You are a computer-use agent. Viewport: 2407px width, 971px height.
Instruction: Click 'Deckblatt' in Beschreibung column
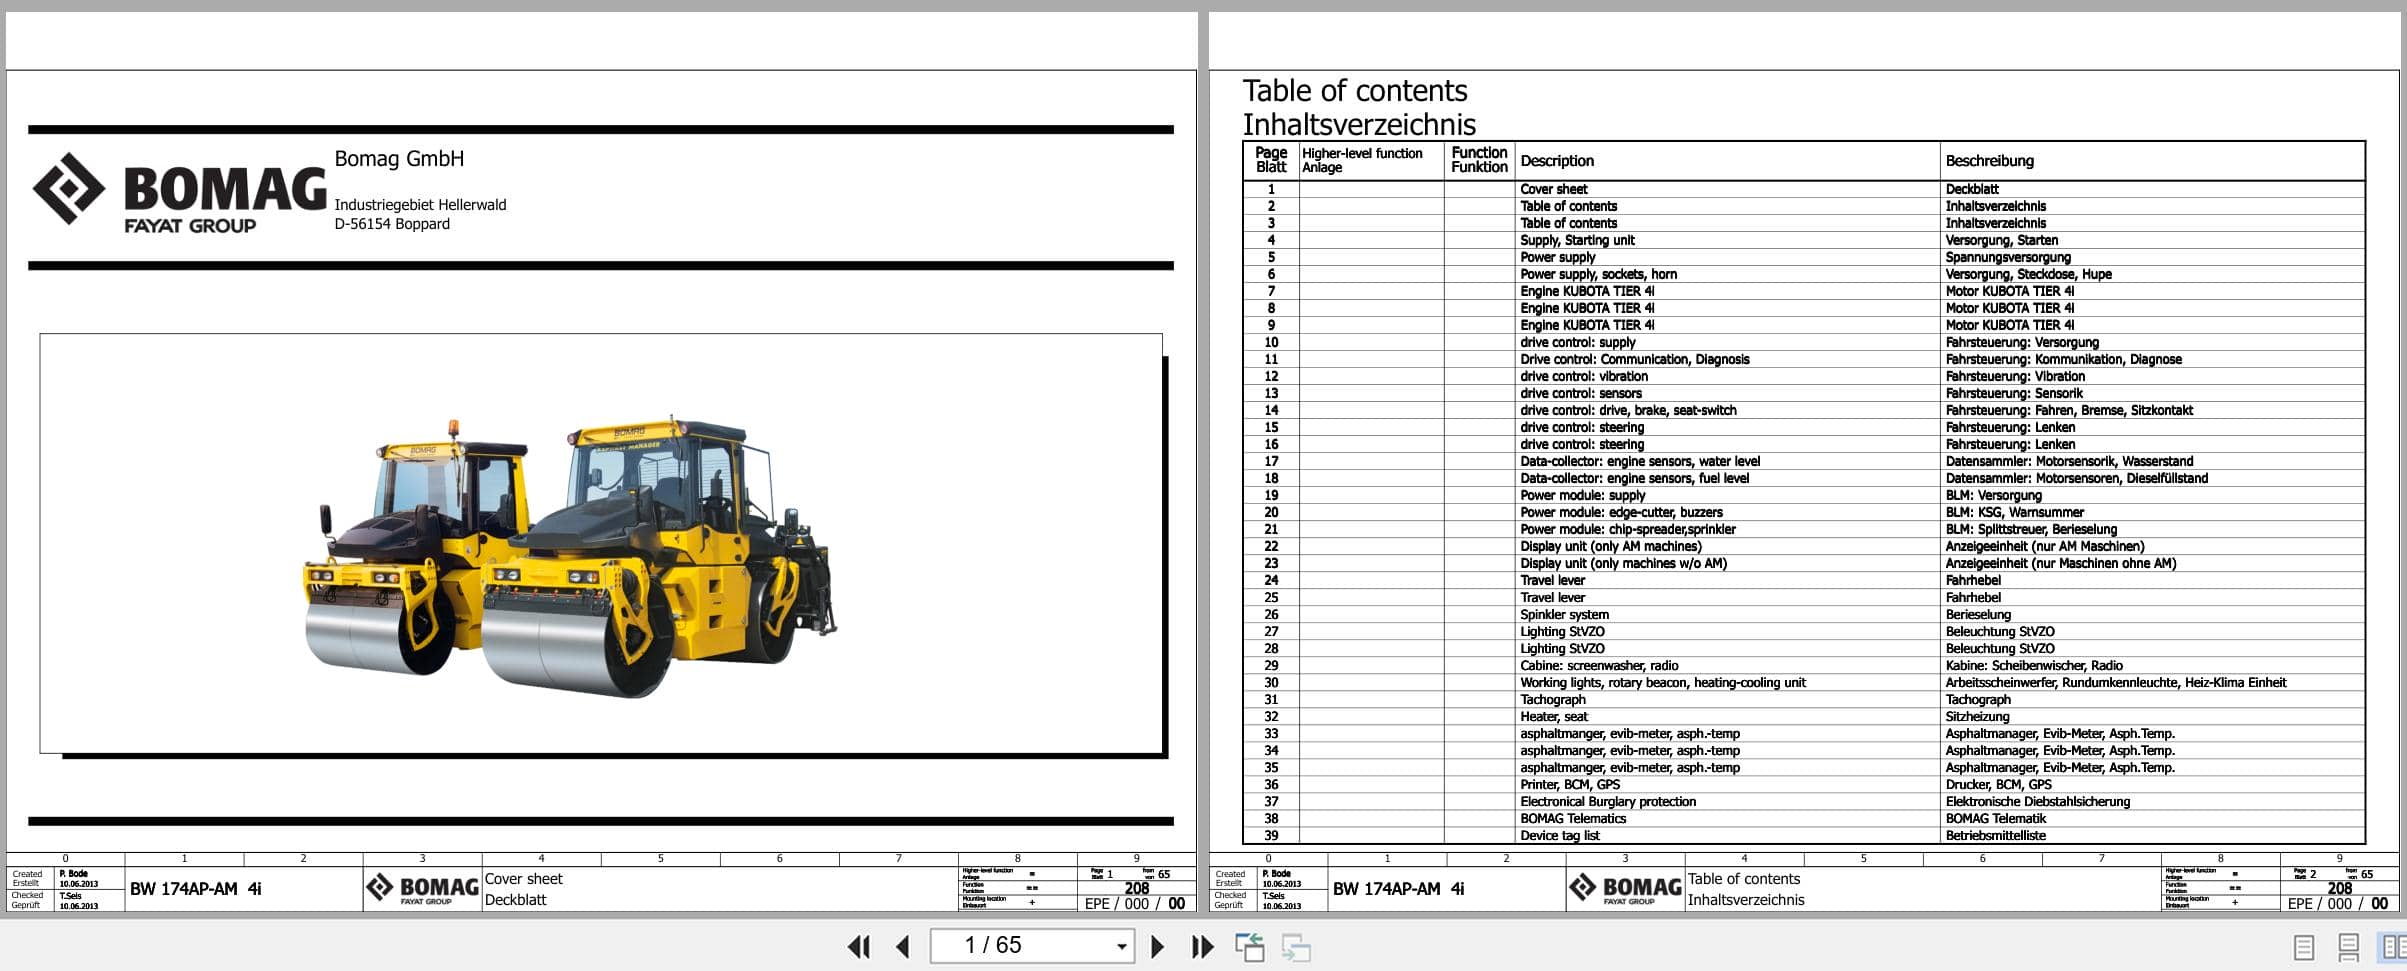pos(1972,189)
